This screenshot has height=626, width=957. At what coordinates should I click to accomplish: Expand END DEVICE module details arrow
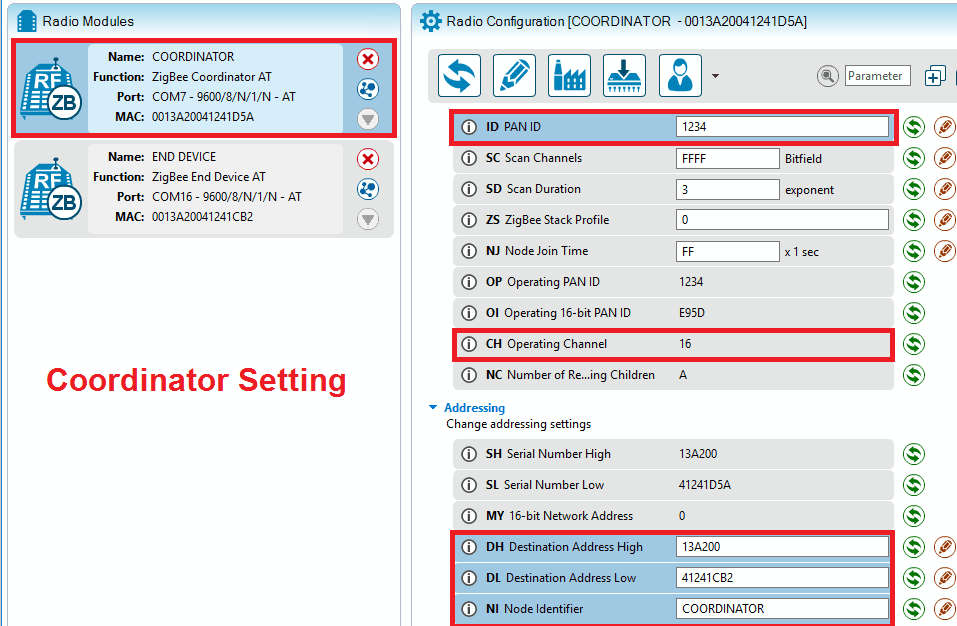(368, 219)
